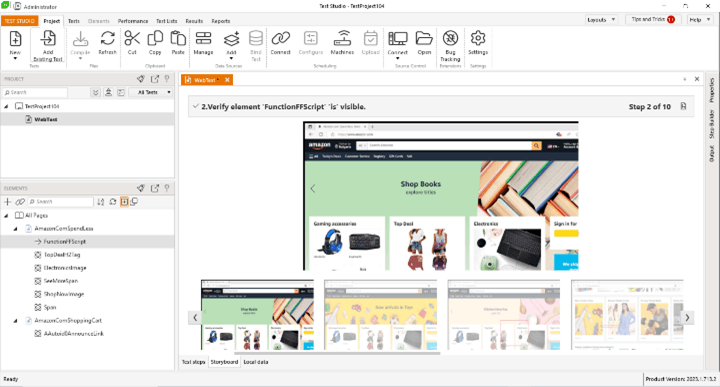Screen dimensions: 720x387
Task: Sort elements with the sort icon
Action: (x=101, y=202)
